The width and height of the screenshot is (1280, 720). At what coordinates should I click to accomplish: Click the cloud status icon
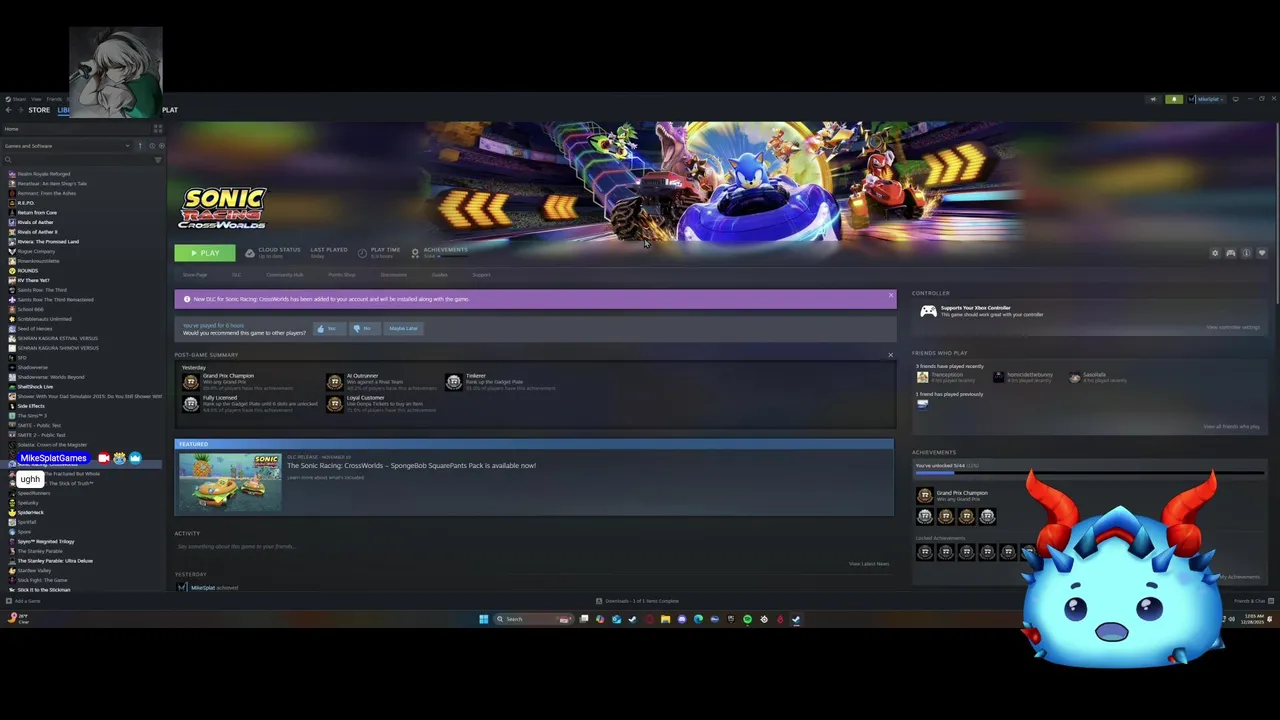[249, 253]
